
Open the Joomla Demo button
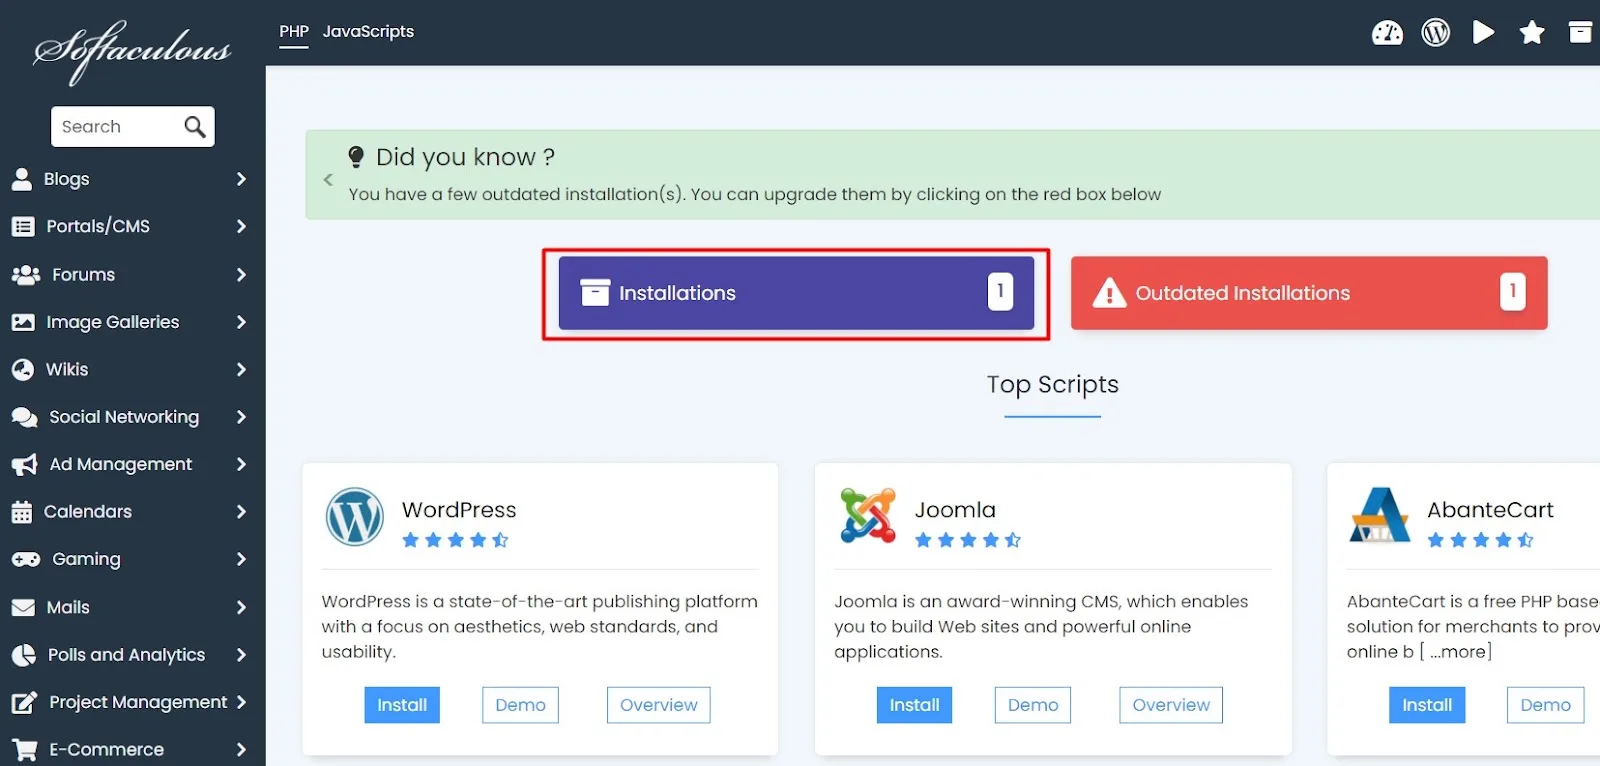click(1033, 705)
